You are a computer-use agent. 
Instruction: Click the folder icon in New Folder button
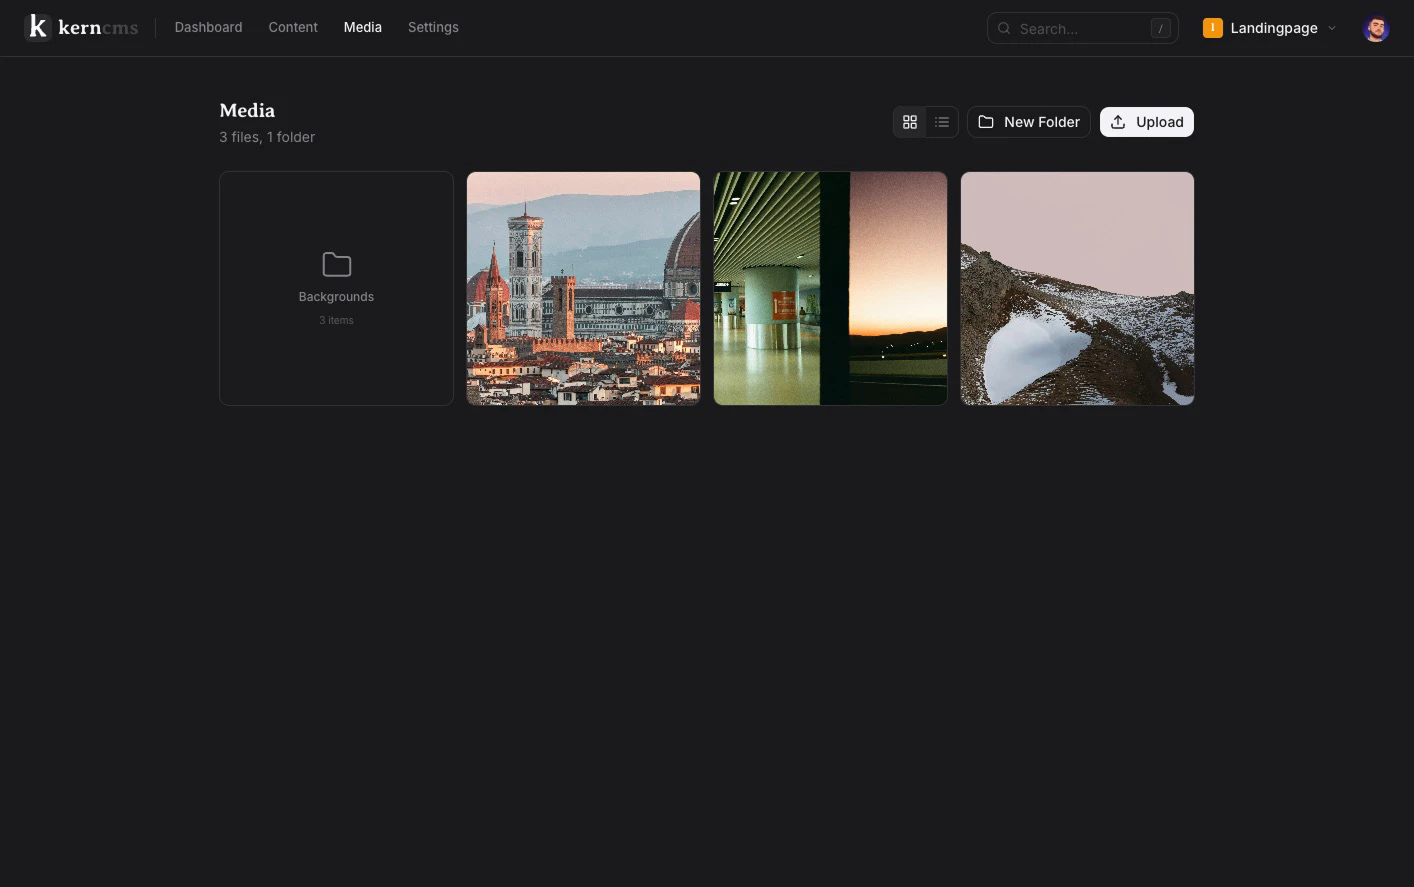tap(986, 121)
